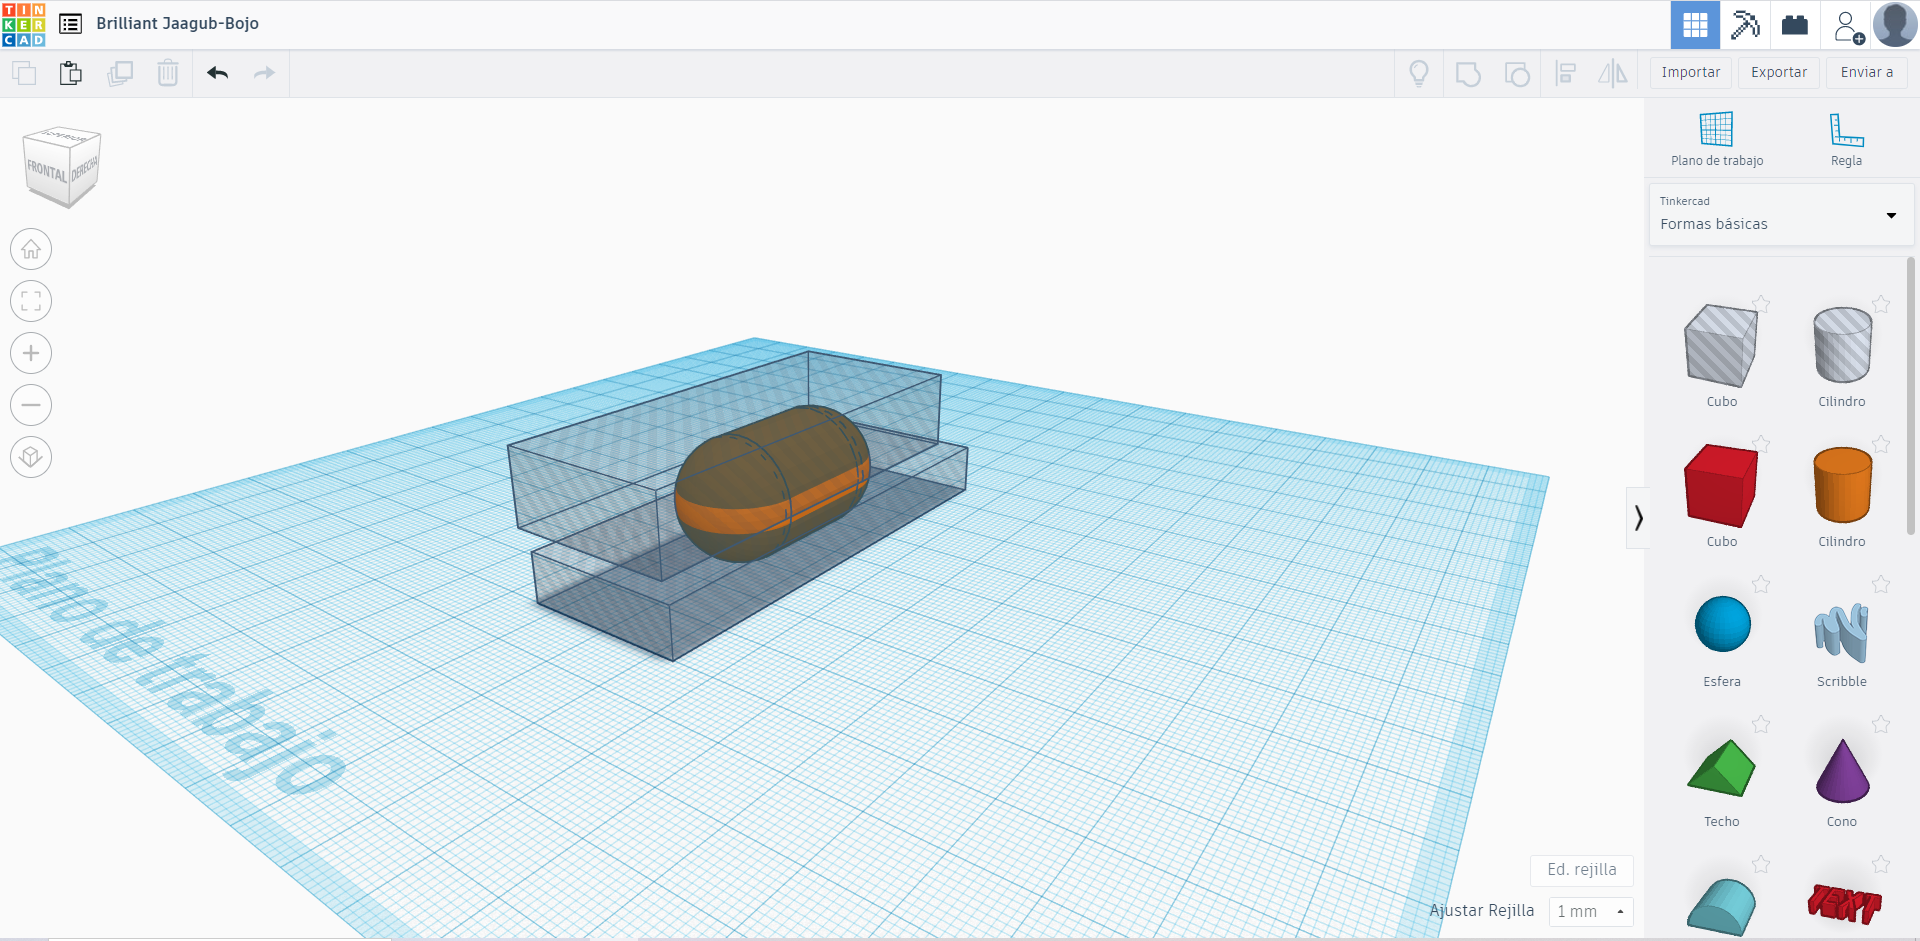
Task: Select the red Cubo shape
Action: 1721,486
